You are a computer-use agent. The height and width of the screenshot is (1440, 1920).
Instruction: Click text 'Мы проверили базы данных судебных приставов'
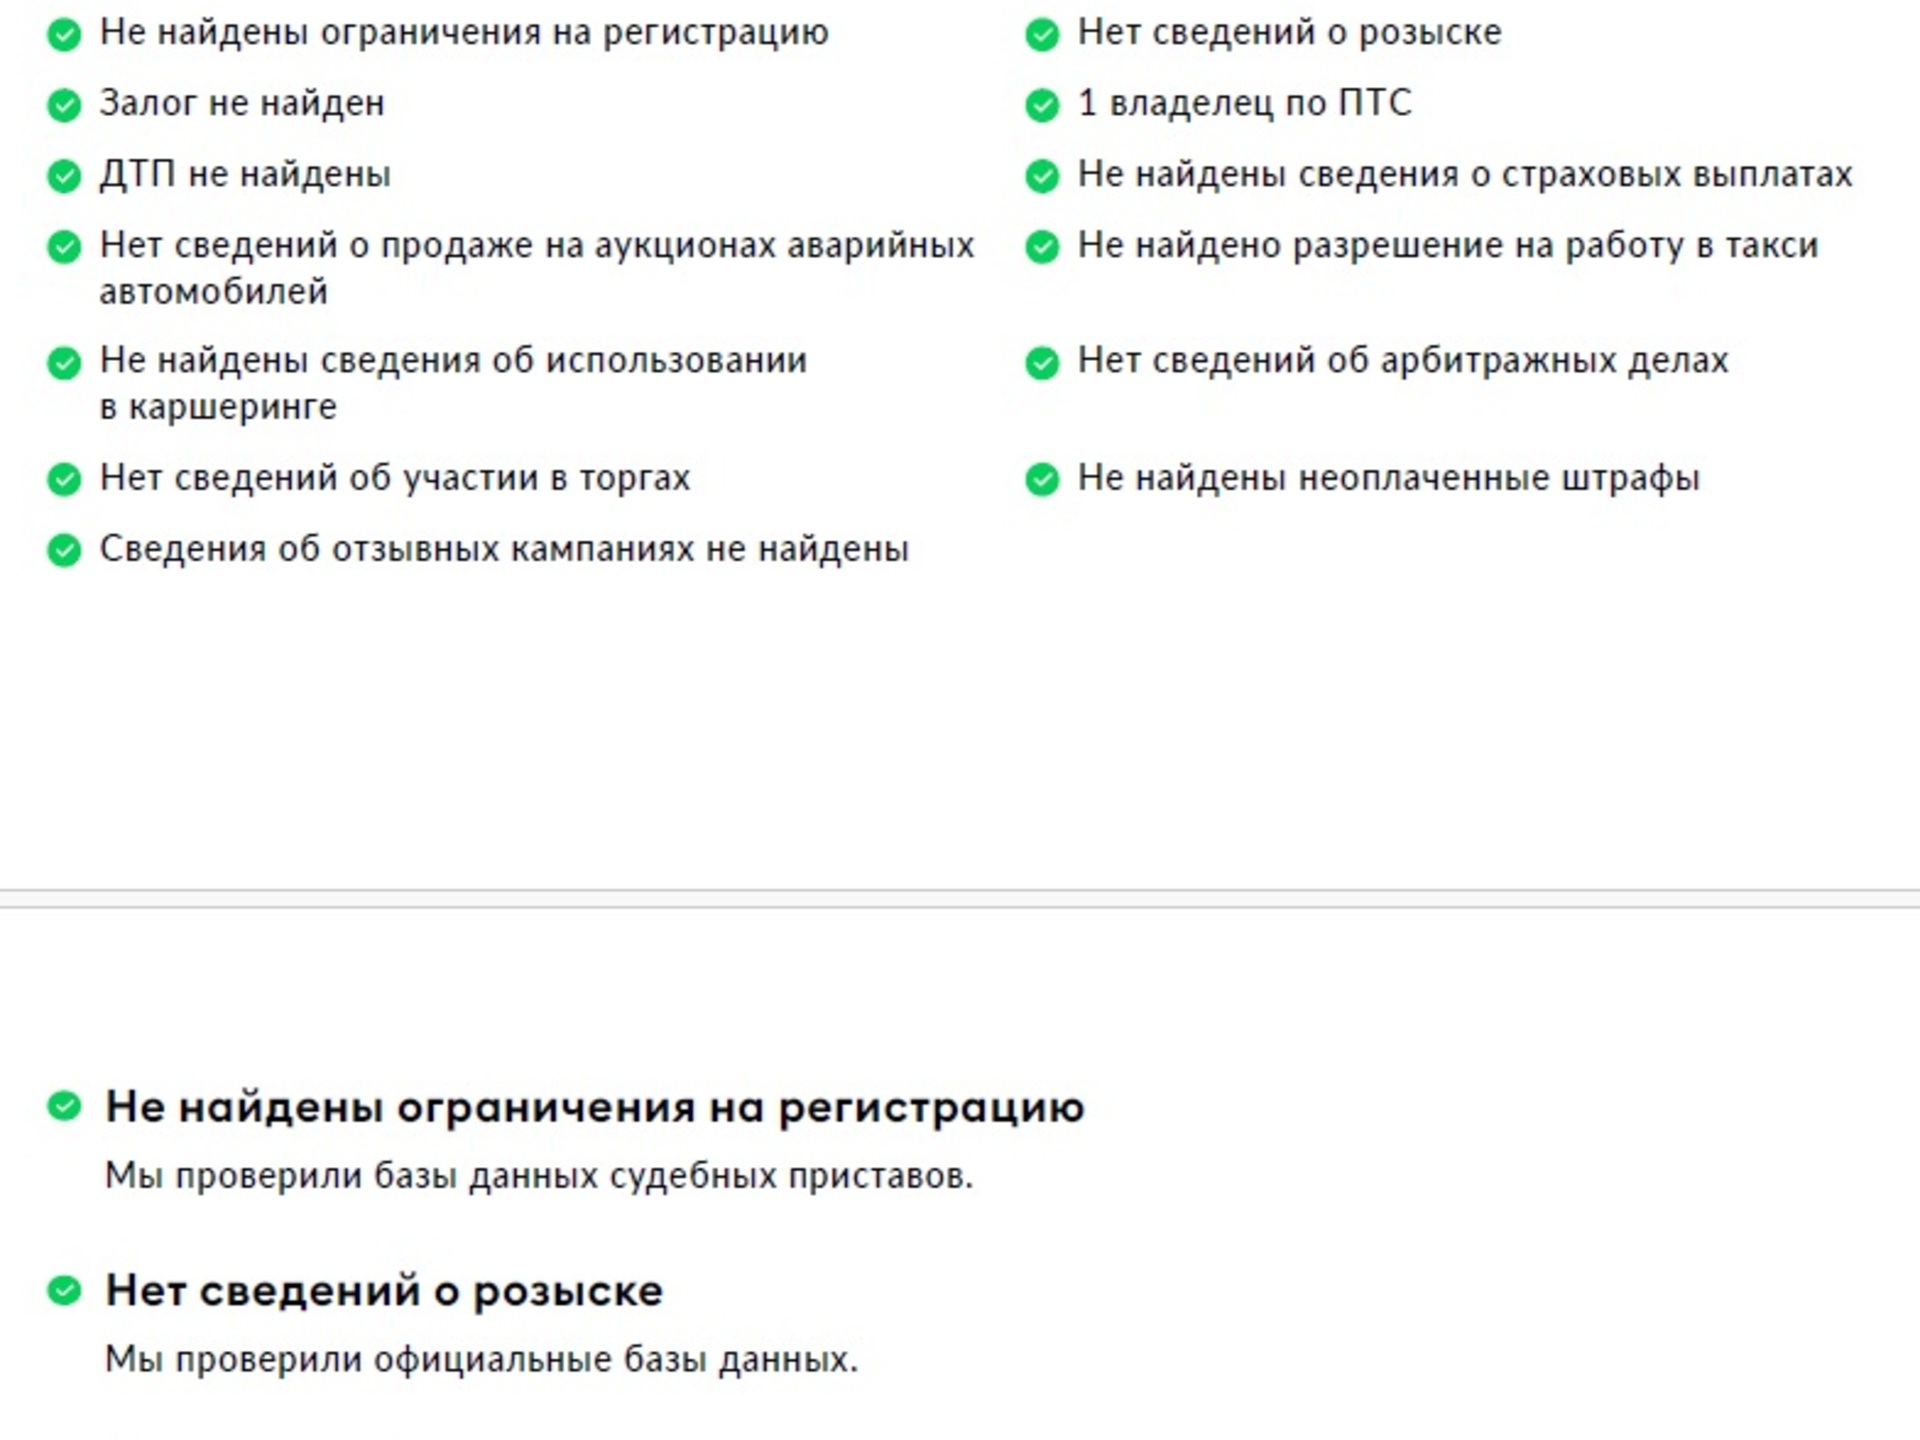click(x=538, y=1176)
